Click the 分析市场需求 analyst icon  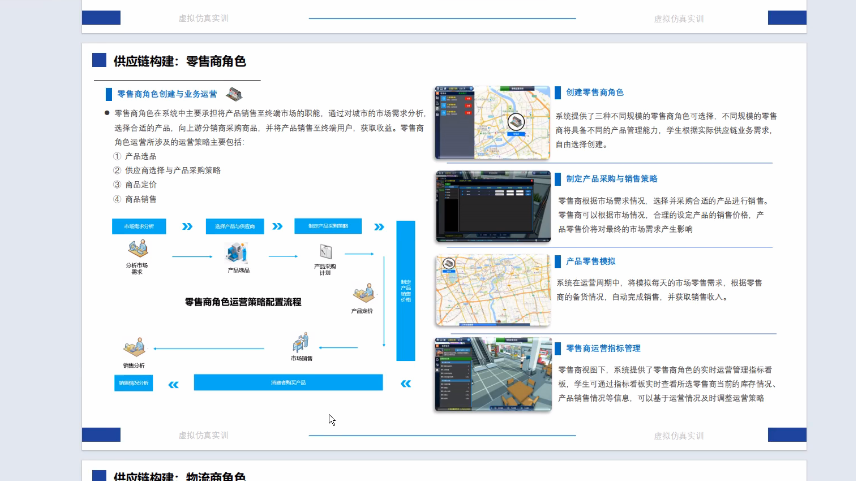coord(137,252)
